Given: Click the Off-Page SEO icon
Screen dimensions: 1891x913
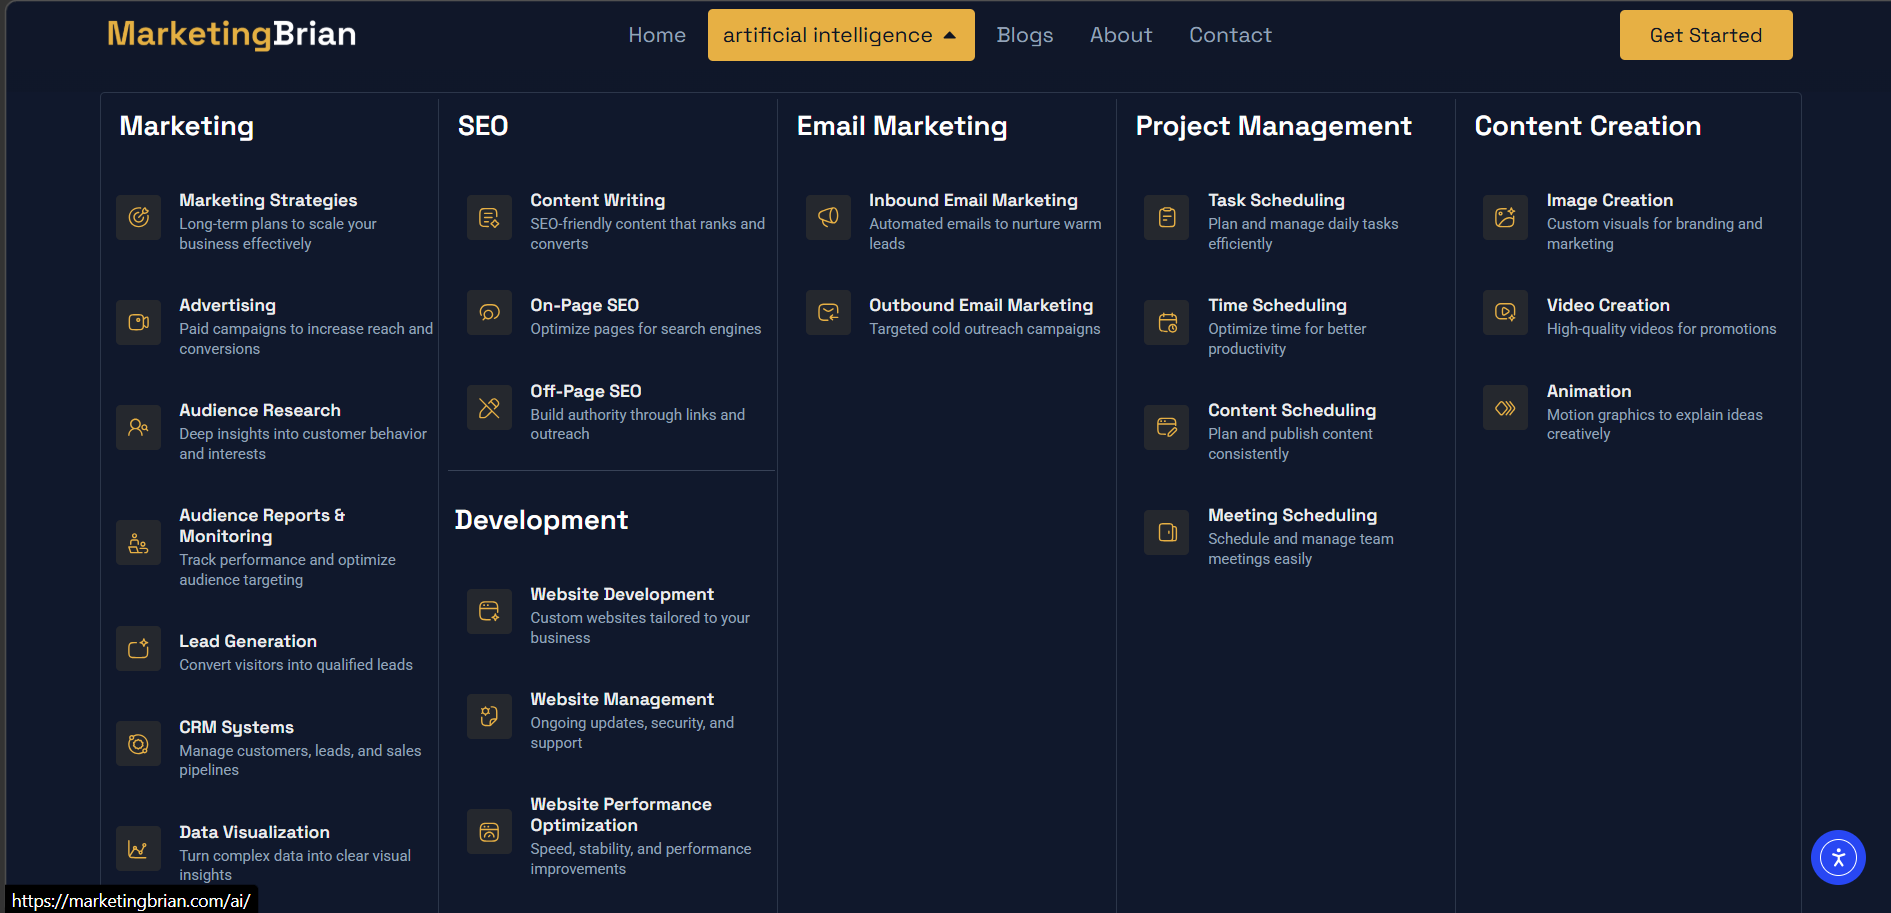Looking at the screenshot, I should pos(489,408).
